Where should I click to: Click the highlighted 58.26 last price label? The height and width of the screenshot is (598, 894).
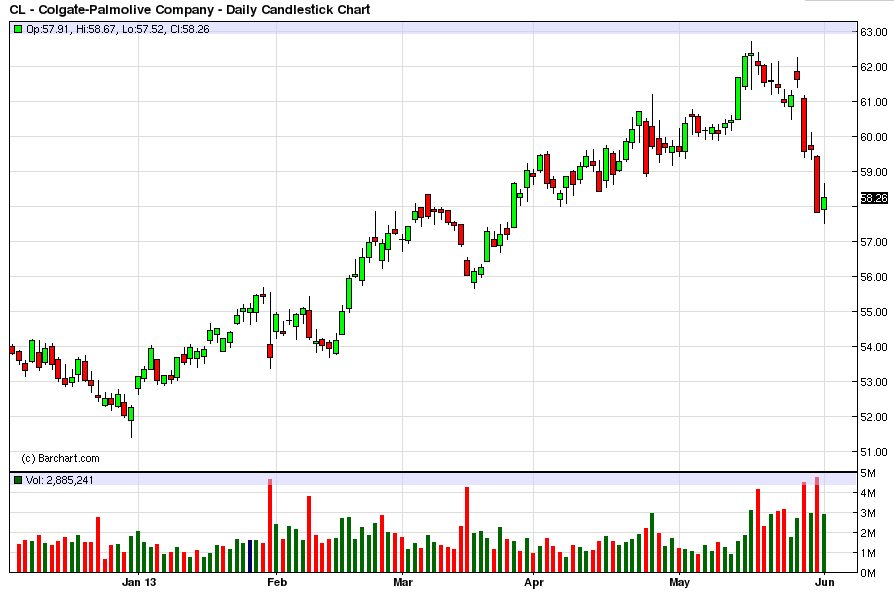click(873, 198)
